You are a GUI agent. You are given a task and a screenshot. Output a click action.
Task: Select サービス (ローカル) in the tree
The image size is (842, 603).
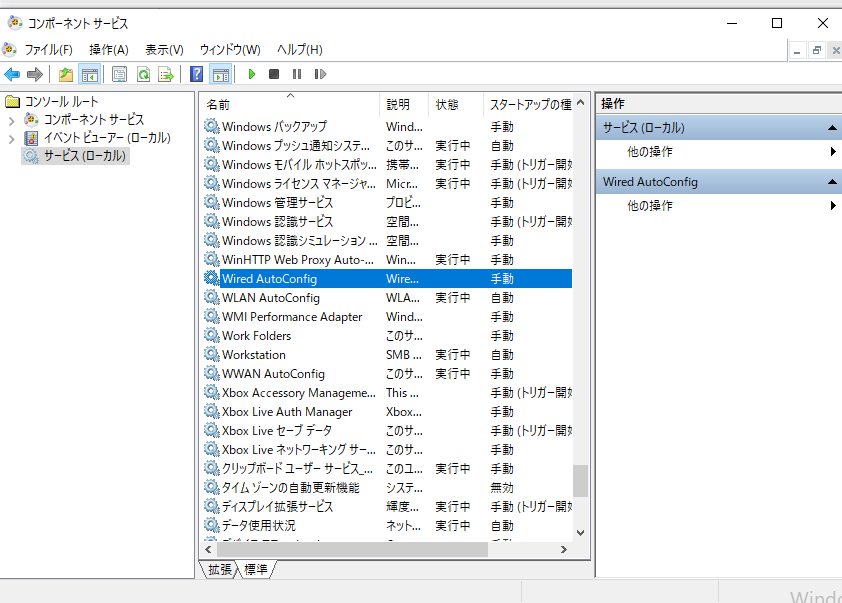[x=84, y=156]
